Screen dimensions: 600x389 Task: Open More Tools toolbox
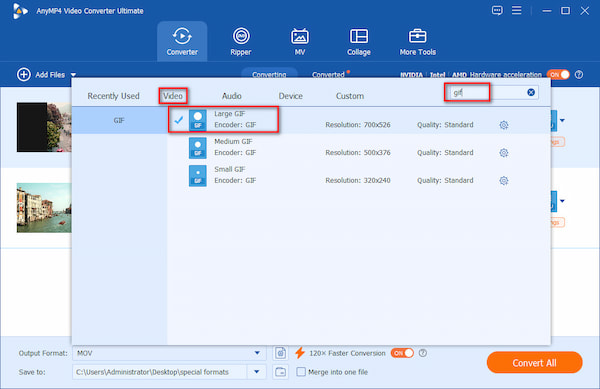[417, 41]
